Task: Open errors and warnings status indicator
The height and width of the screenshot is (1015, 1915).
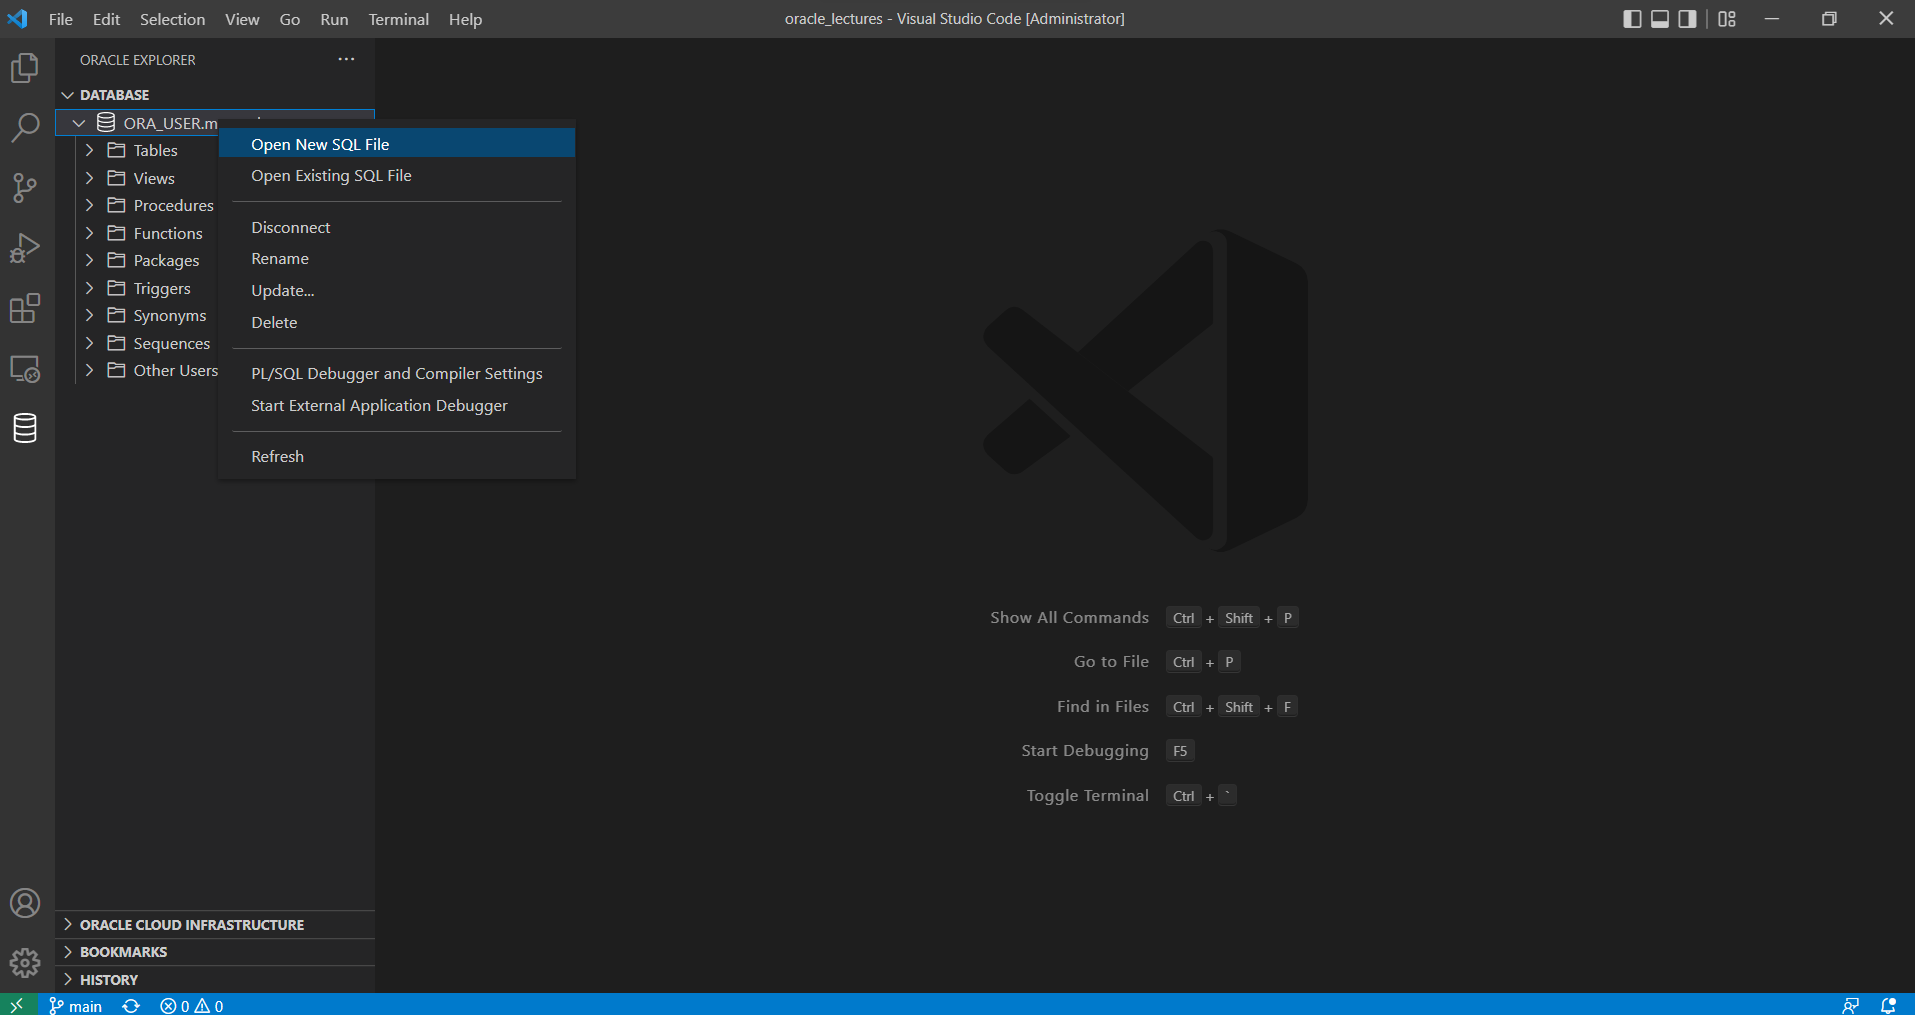Action: 192,1005
